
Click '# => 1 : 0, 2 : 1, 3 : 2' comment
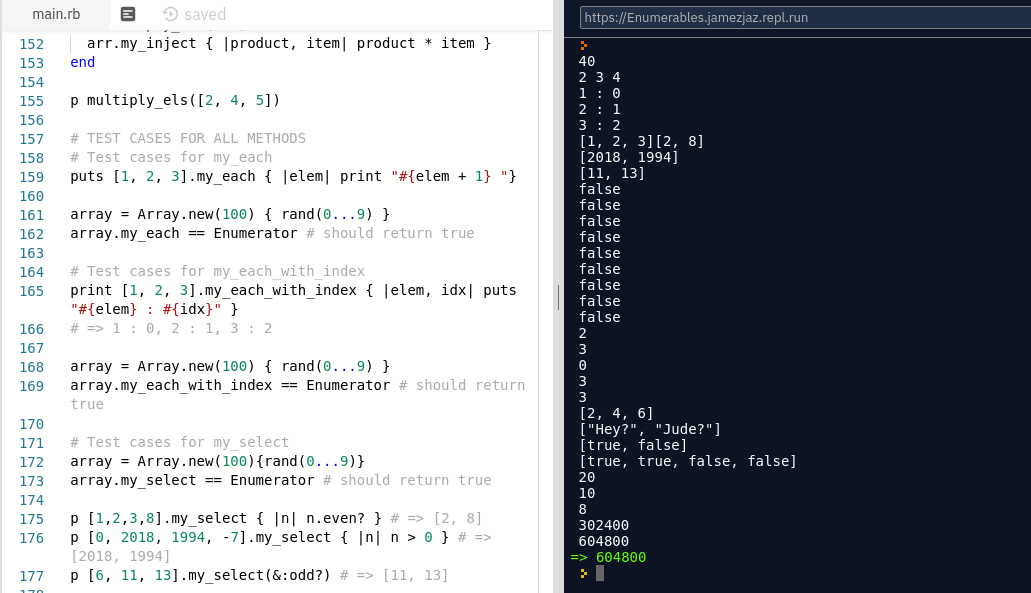[x=171, y=329]
